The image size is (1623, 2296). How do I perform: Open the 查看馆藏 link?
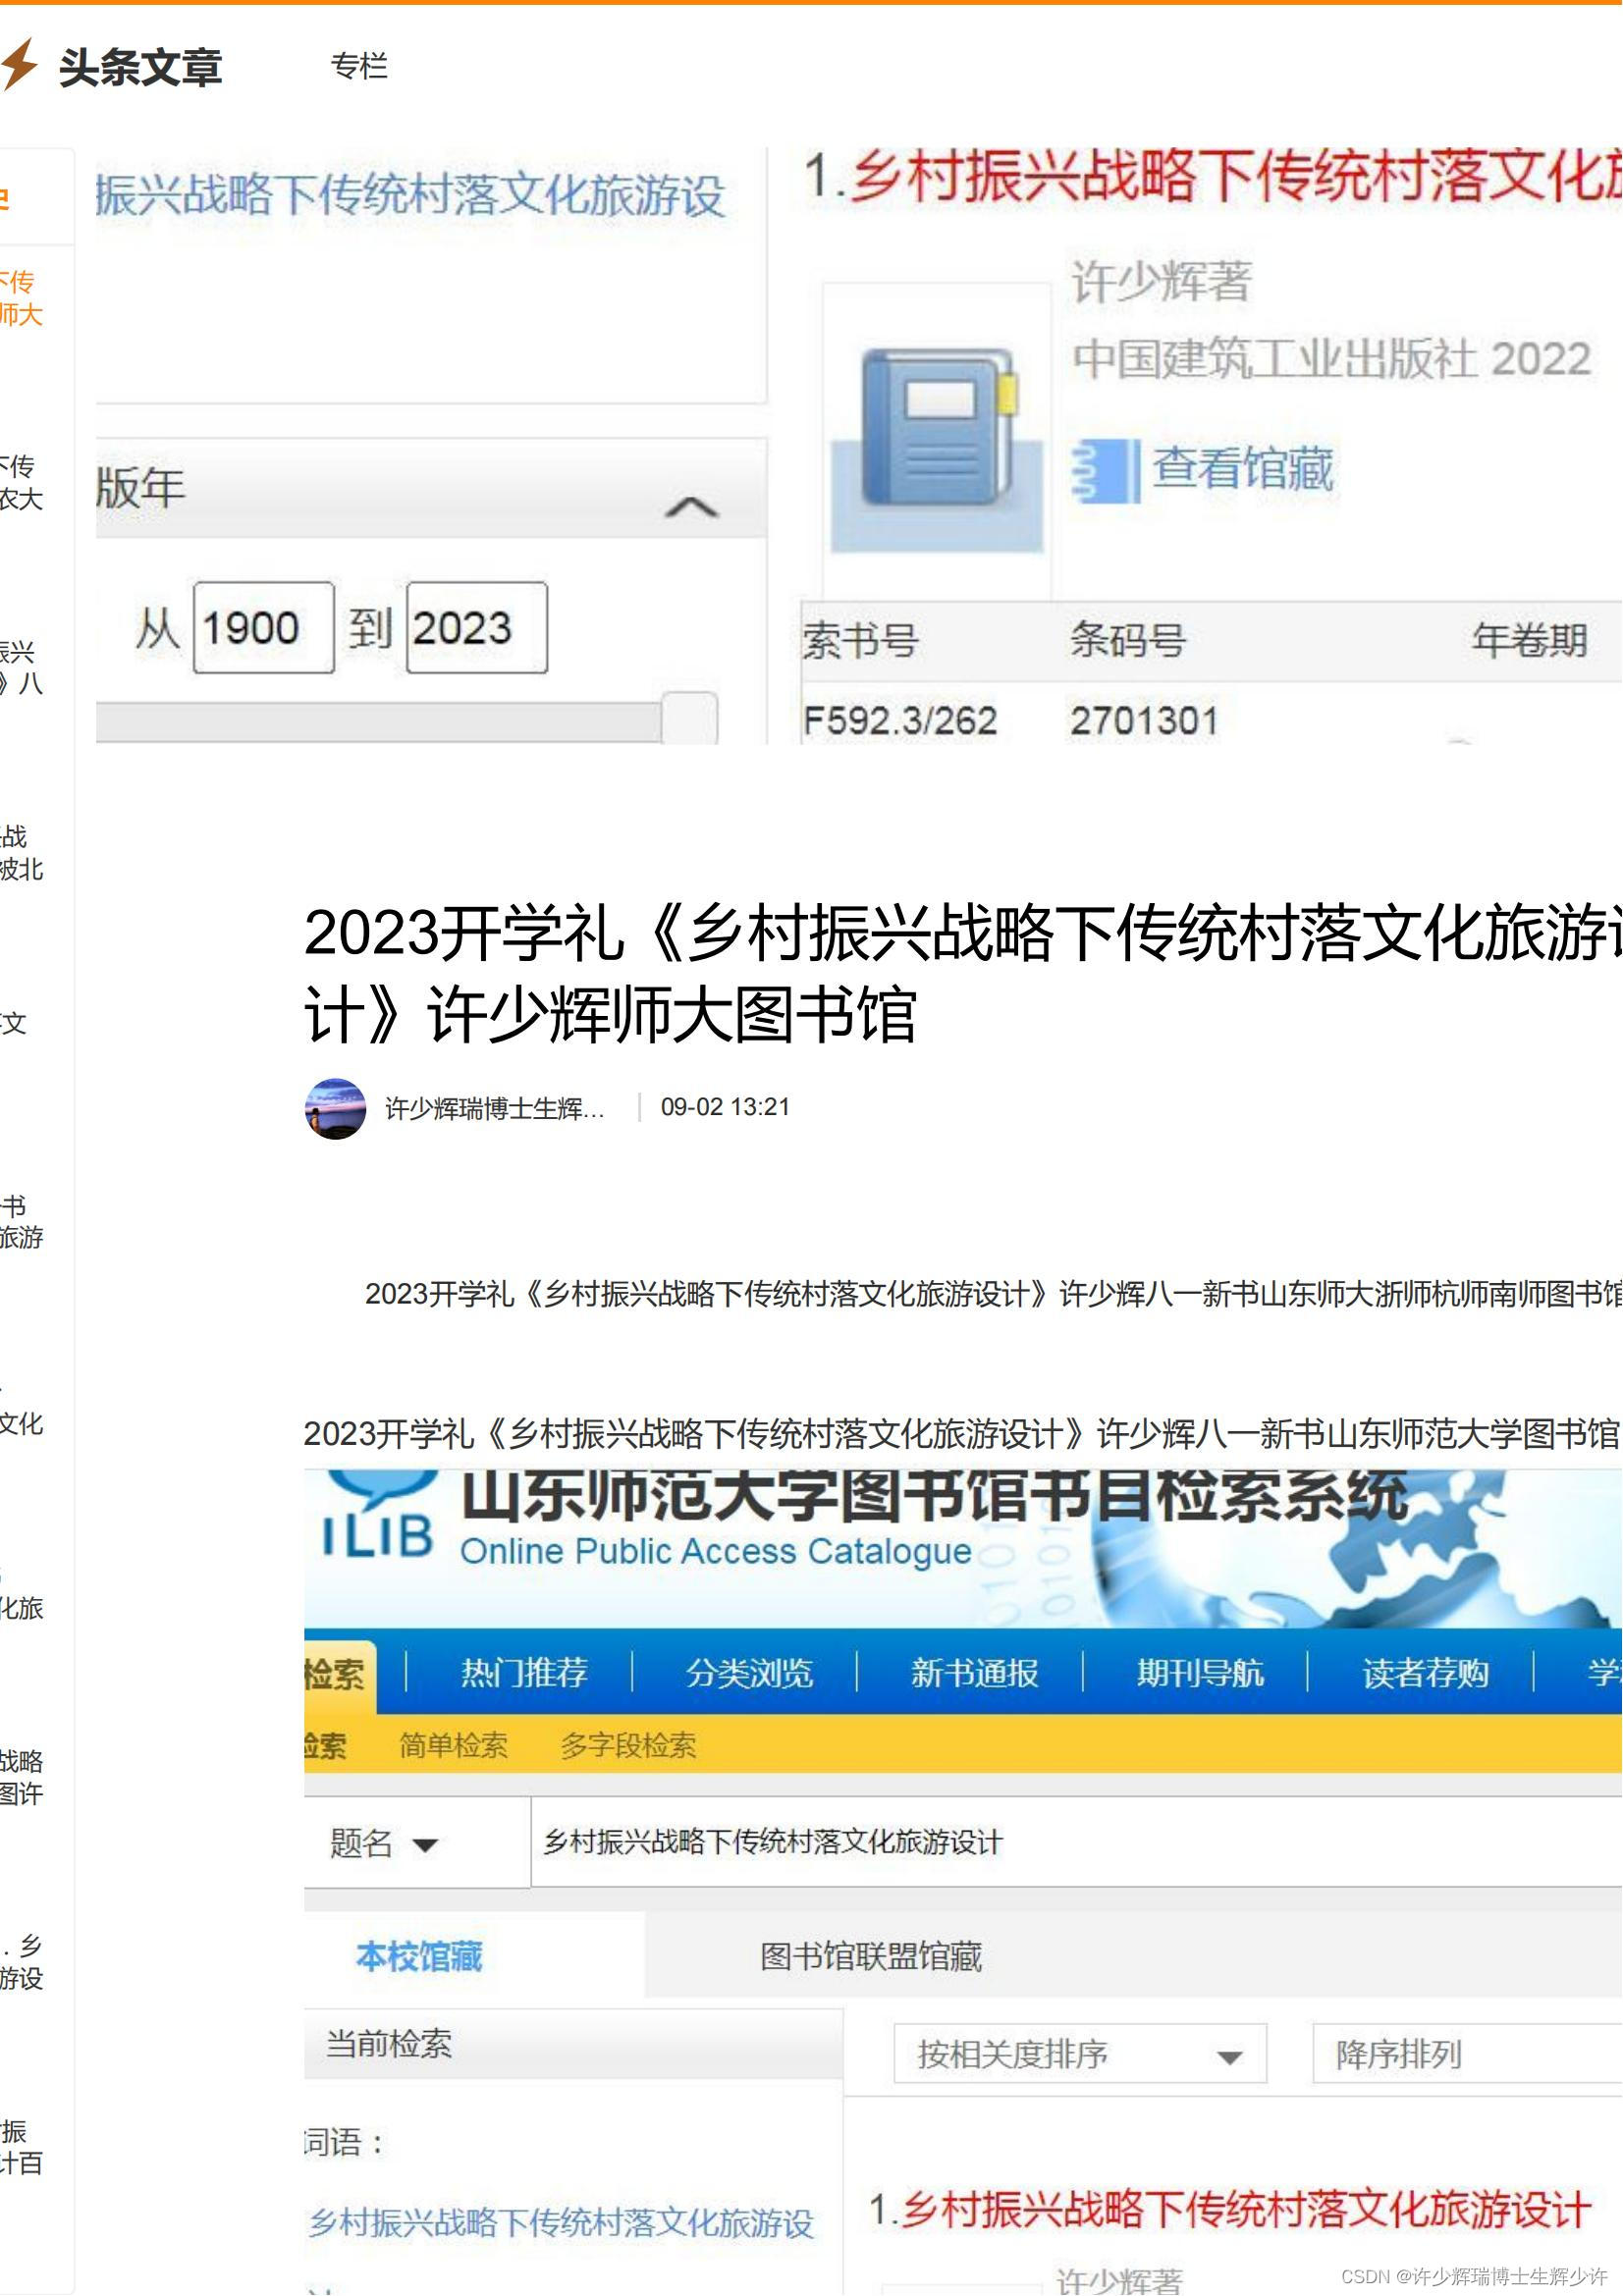(1243, 469)
